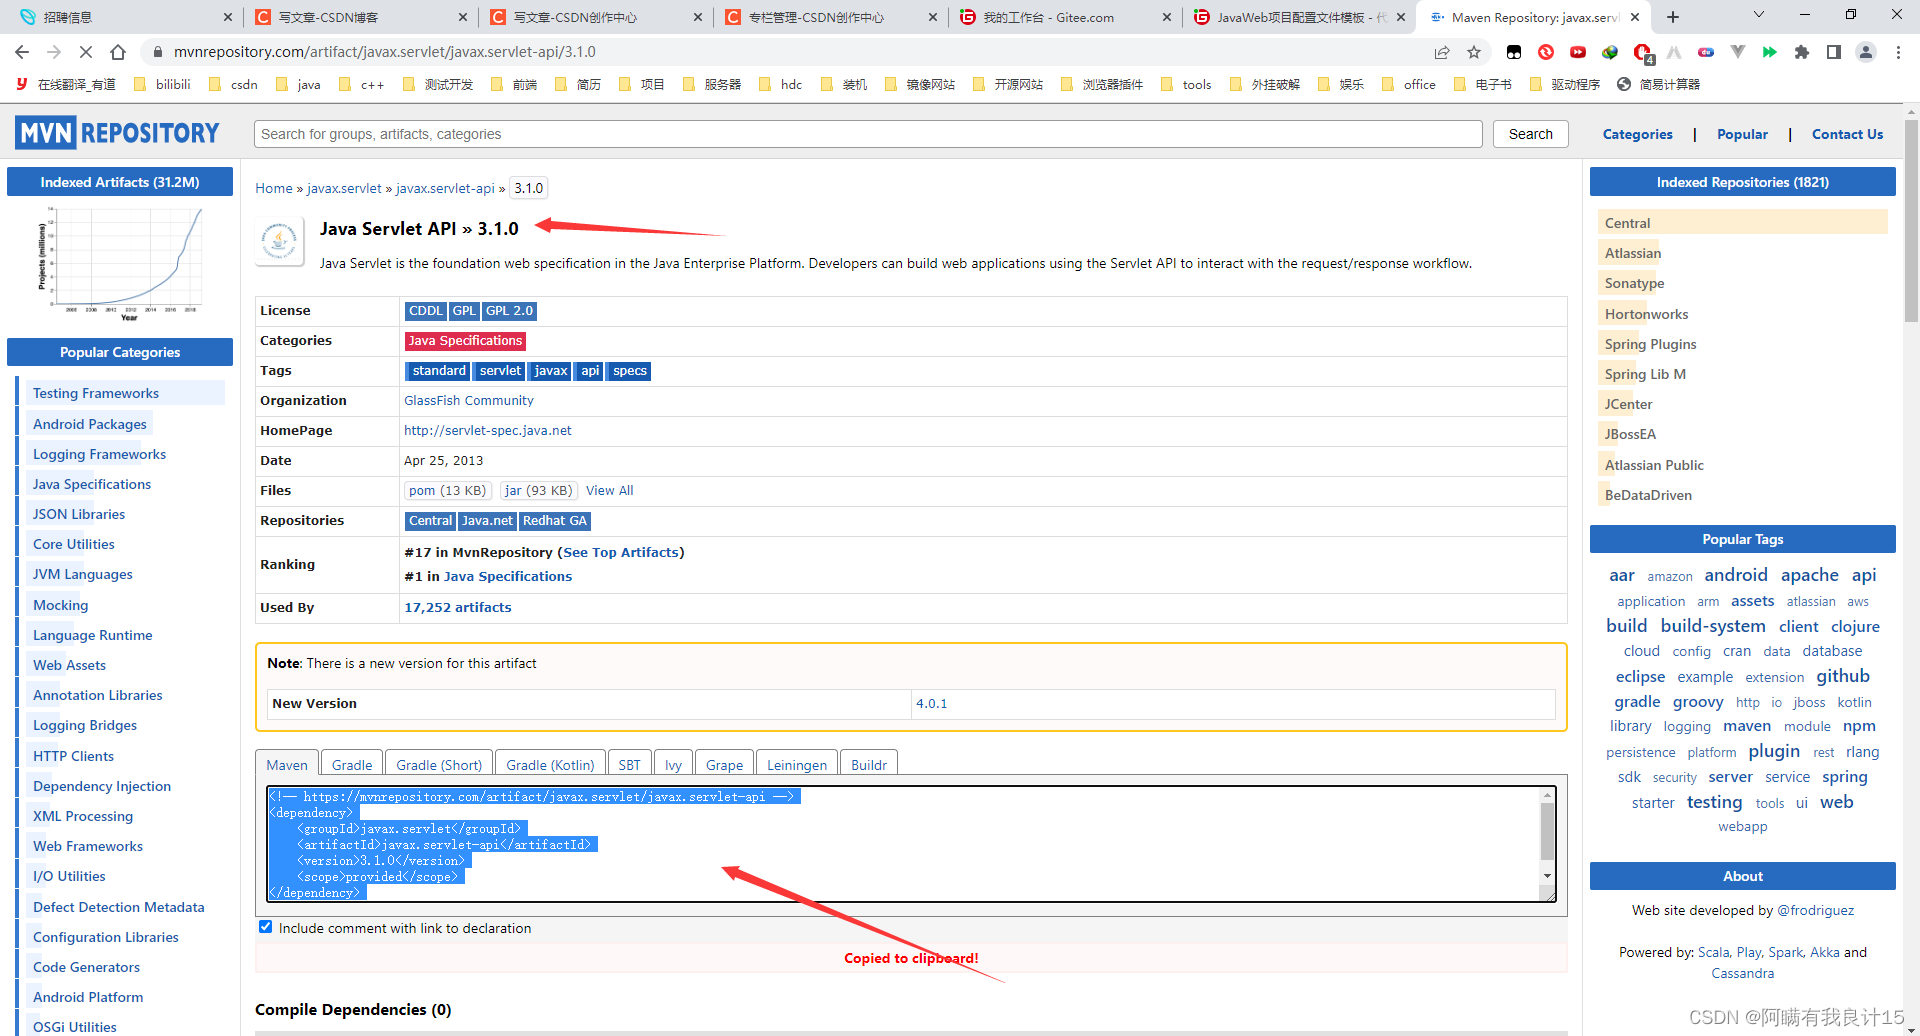Click the Java Specifications category badge
The image size is (1920, 1036).
465,340
